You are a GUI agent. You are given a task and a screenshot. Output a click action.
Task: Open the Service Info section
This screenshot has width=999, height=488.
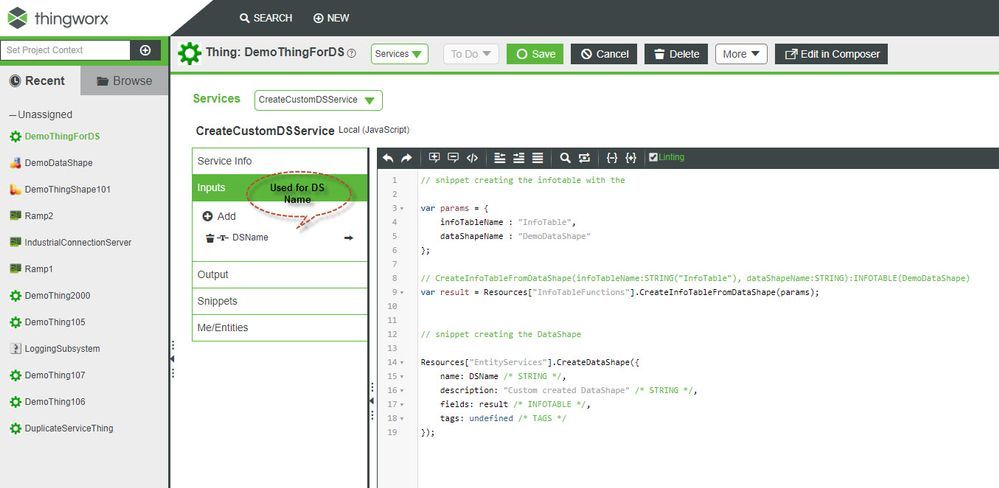tap(280, 161)
